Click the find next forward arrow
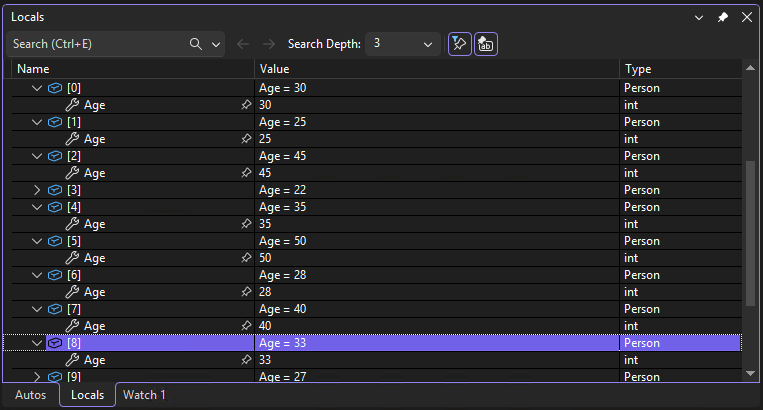763x410 pixels. 268,44
